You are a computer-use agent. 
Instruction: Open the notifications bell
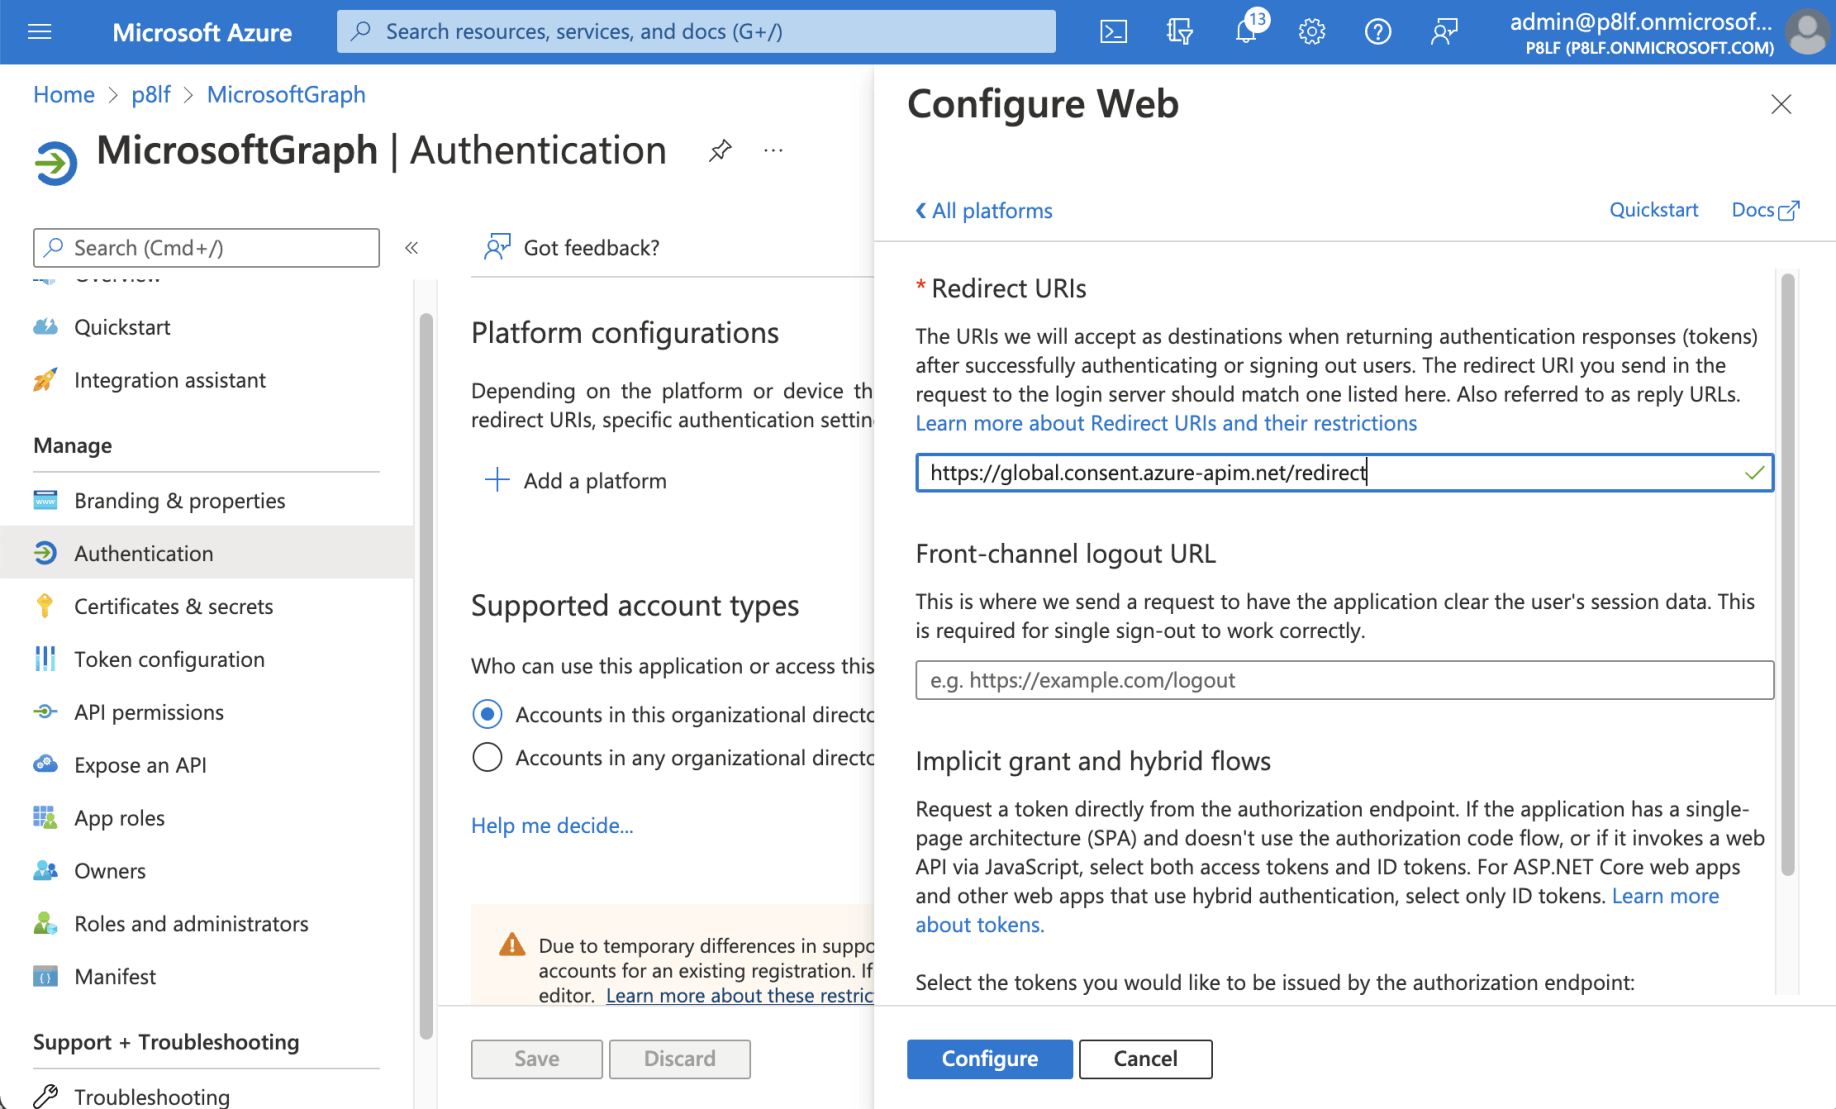tap(1246, 32)
